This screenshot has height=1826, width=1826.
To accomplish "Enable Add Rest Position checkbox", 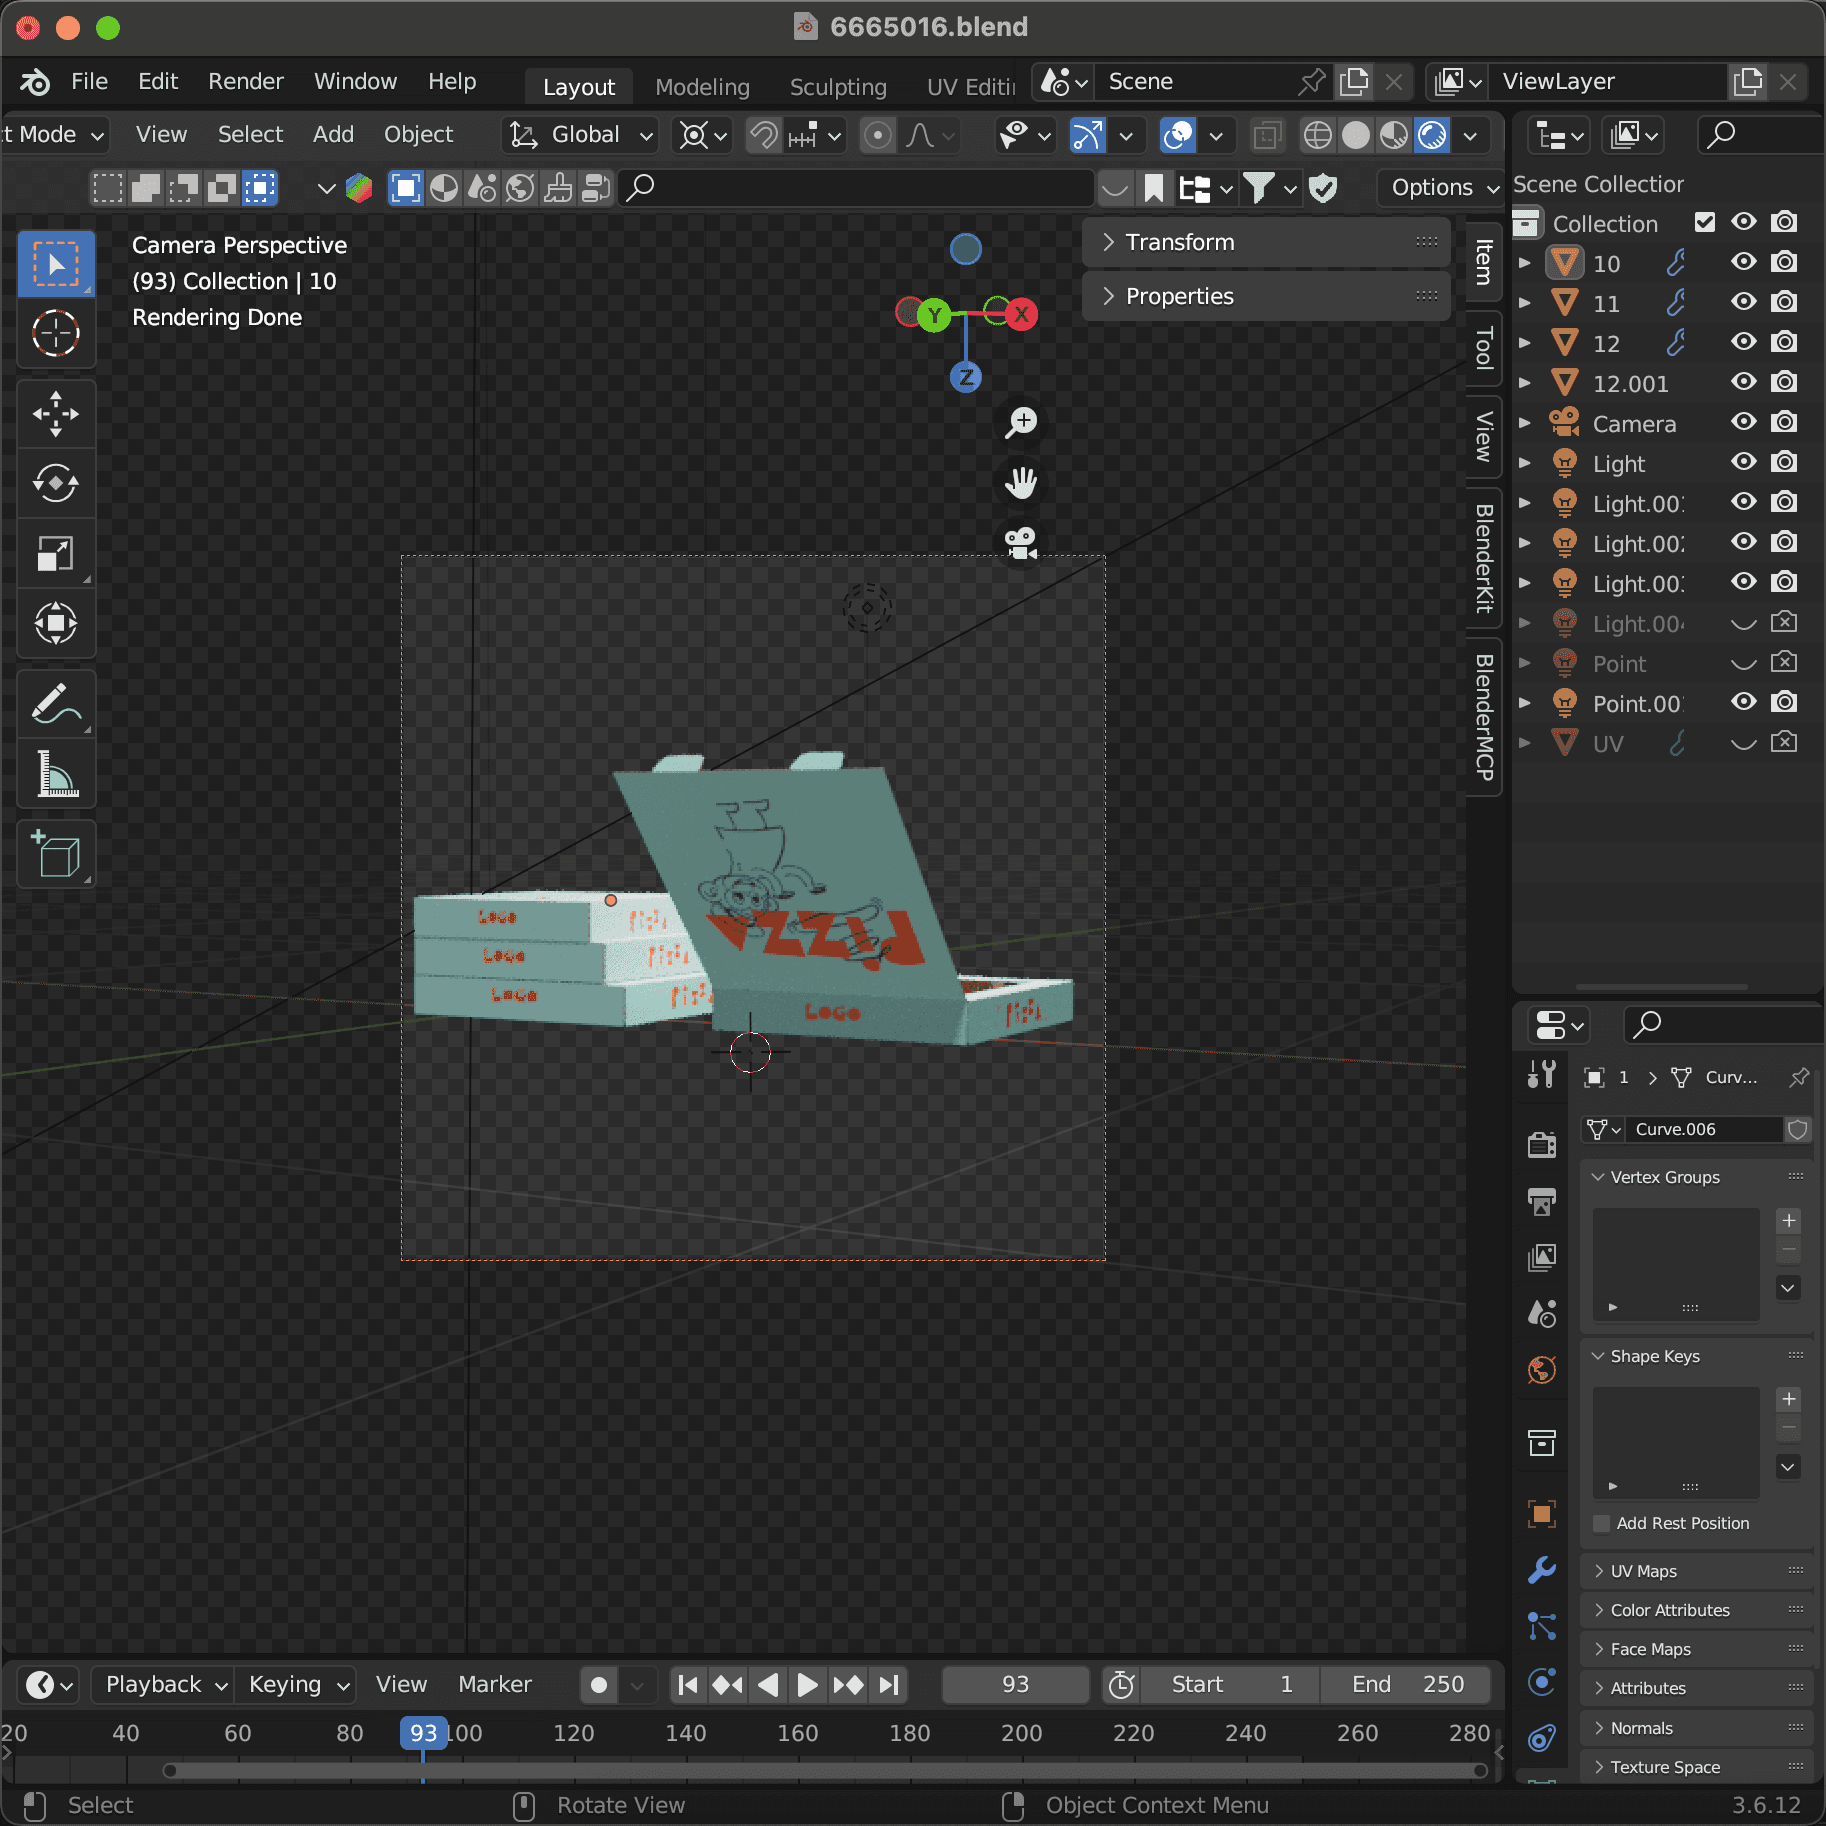I will [1602, 1523].
